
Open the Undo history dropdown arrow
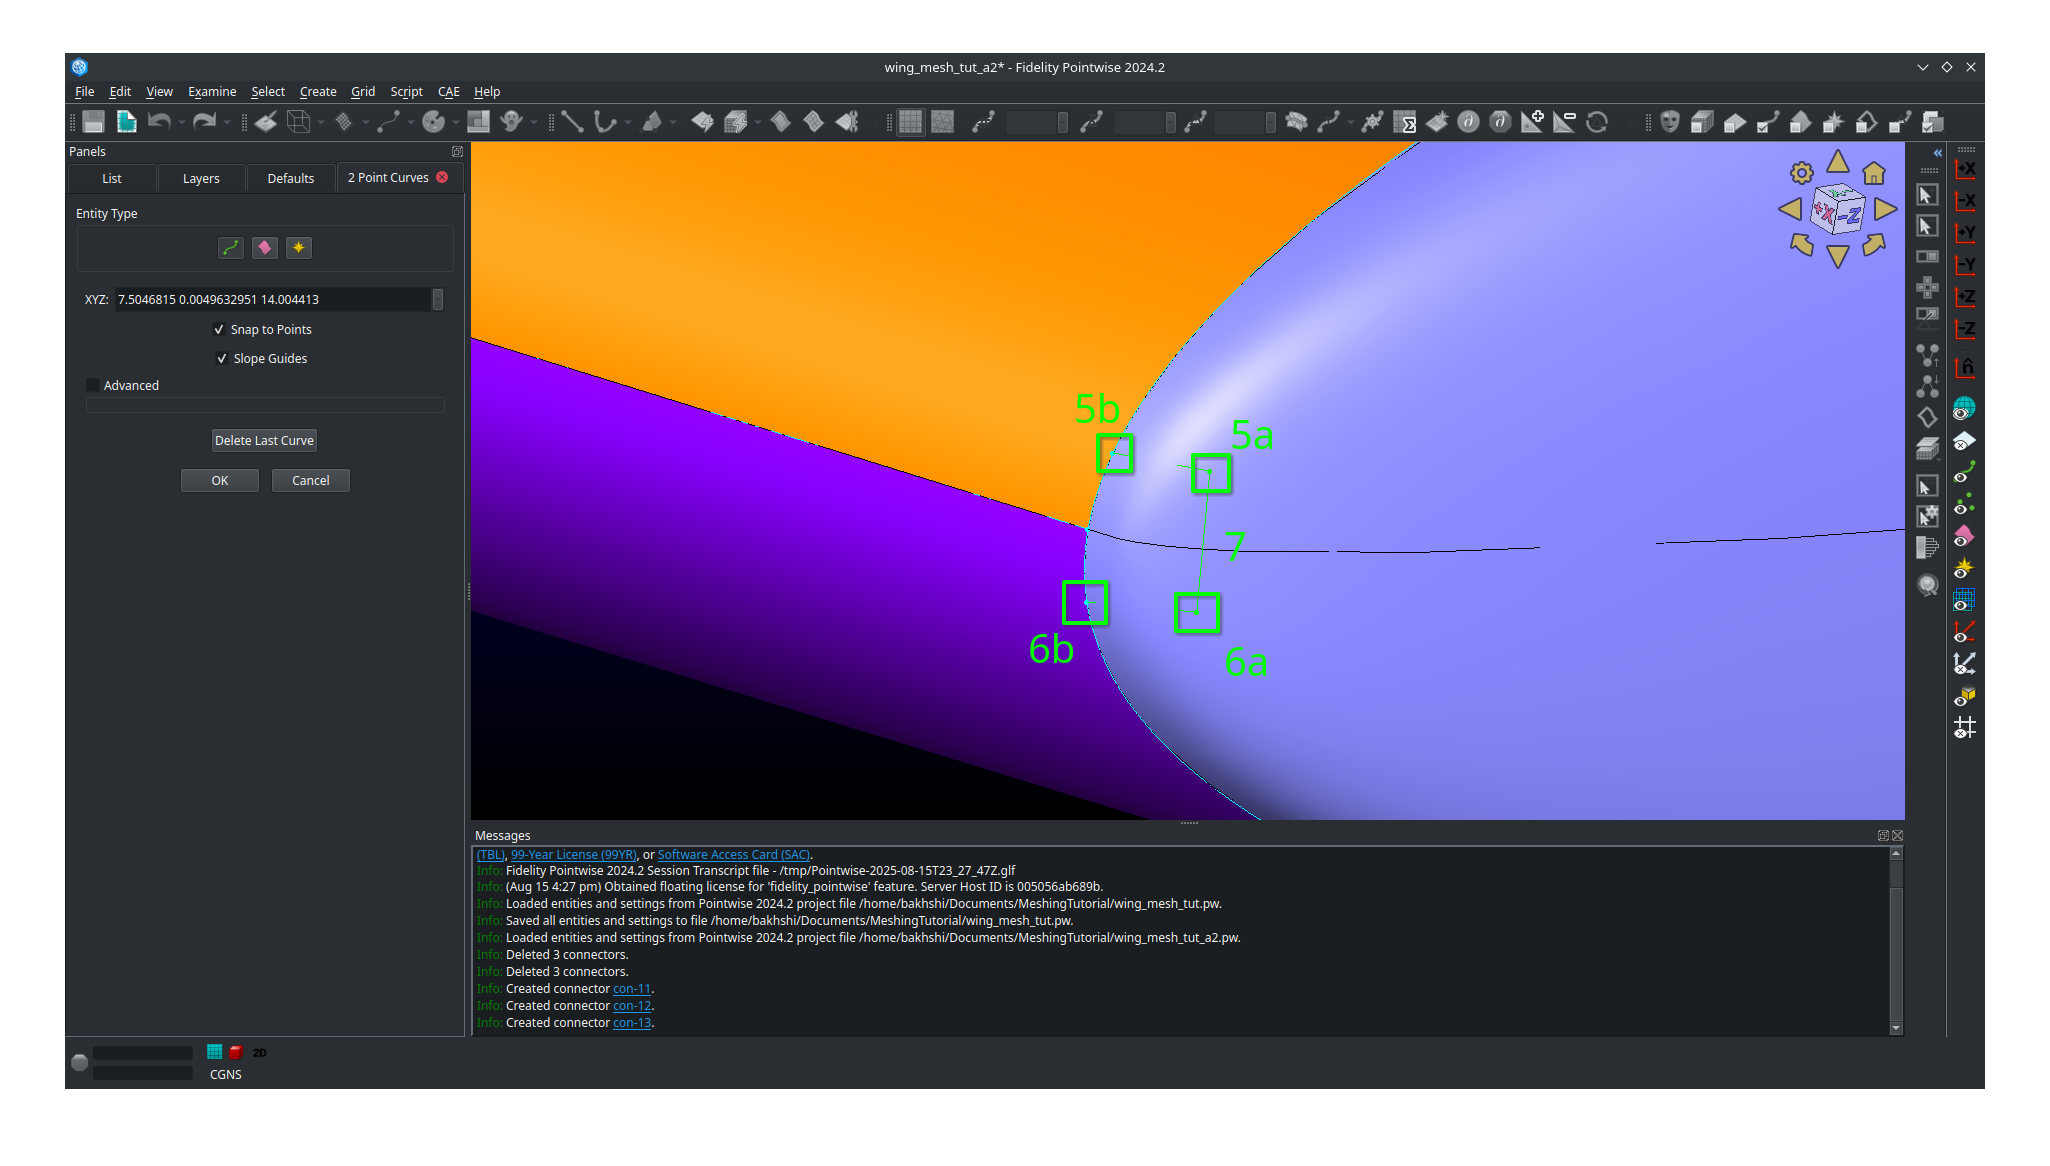(x=180, y=121)
